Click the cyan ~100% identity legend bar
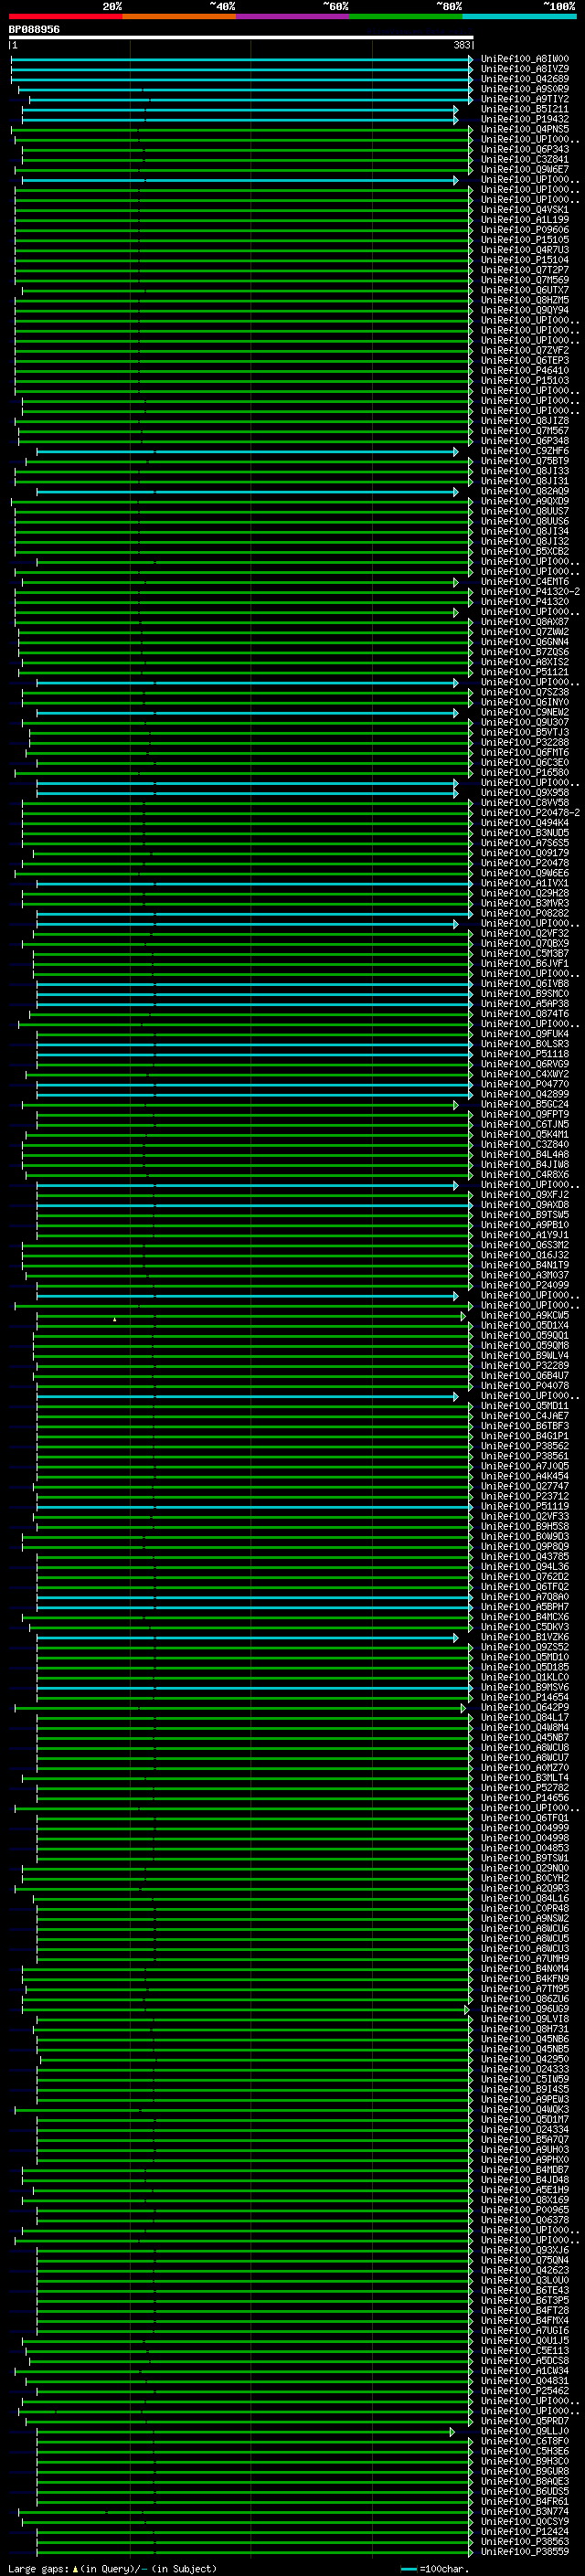The image size is (585, 2576). coord(520,16)
